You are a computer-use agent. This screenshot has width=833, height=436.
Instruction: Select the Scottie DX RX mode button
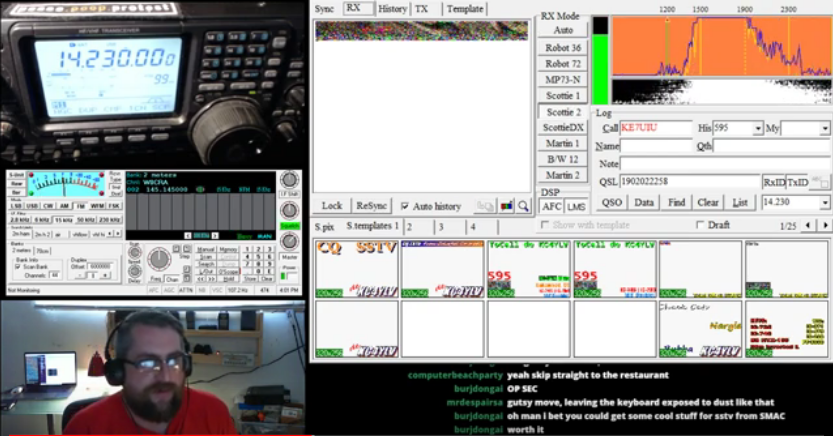[563, 128]
